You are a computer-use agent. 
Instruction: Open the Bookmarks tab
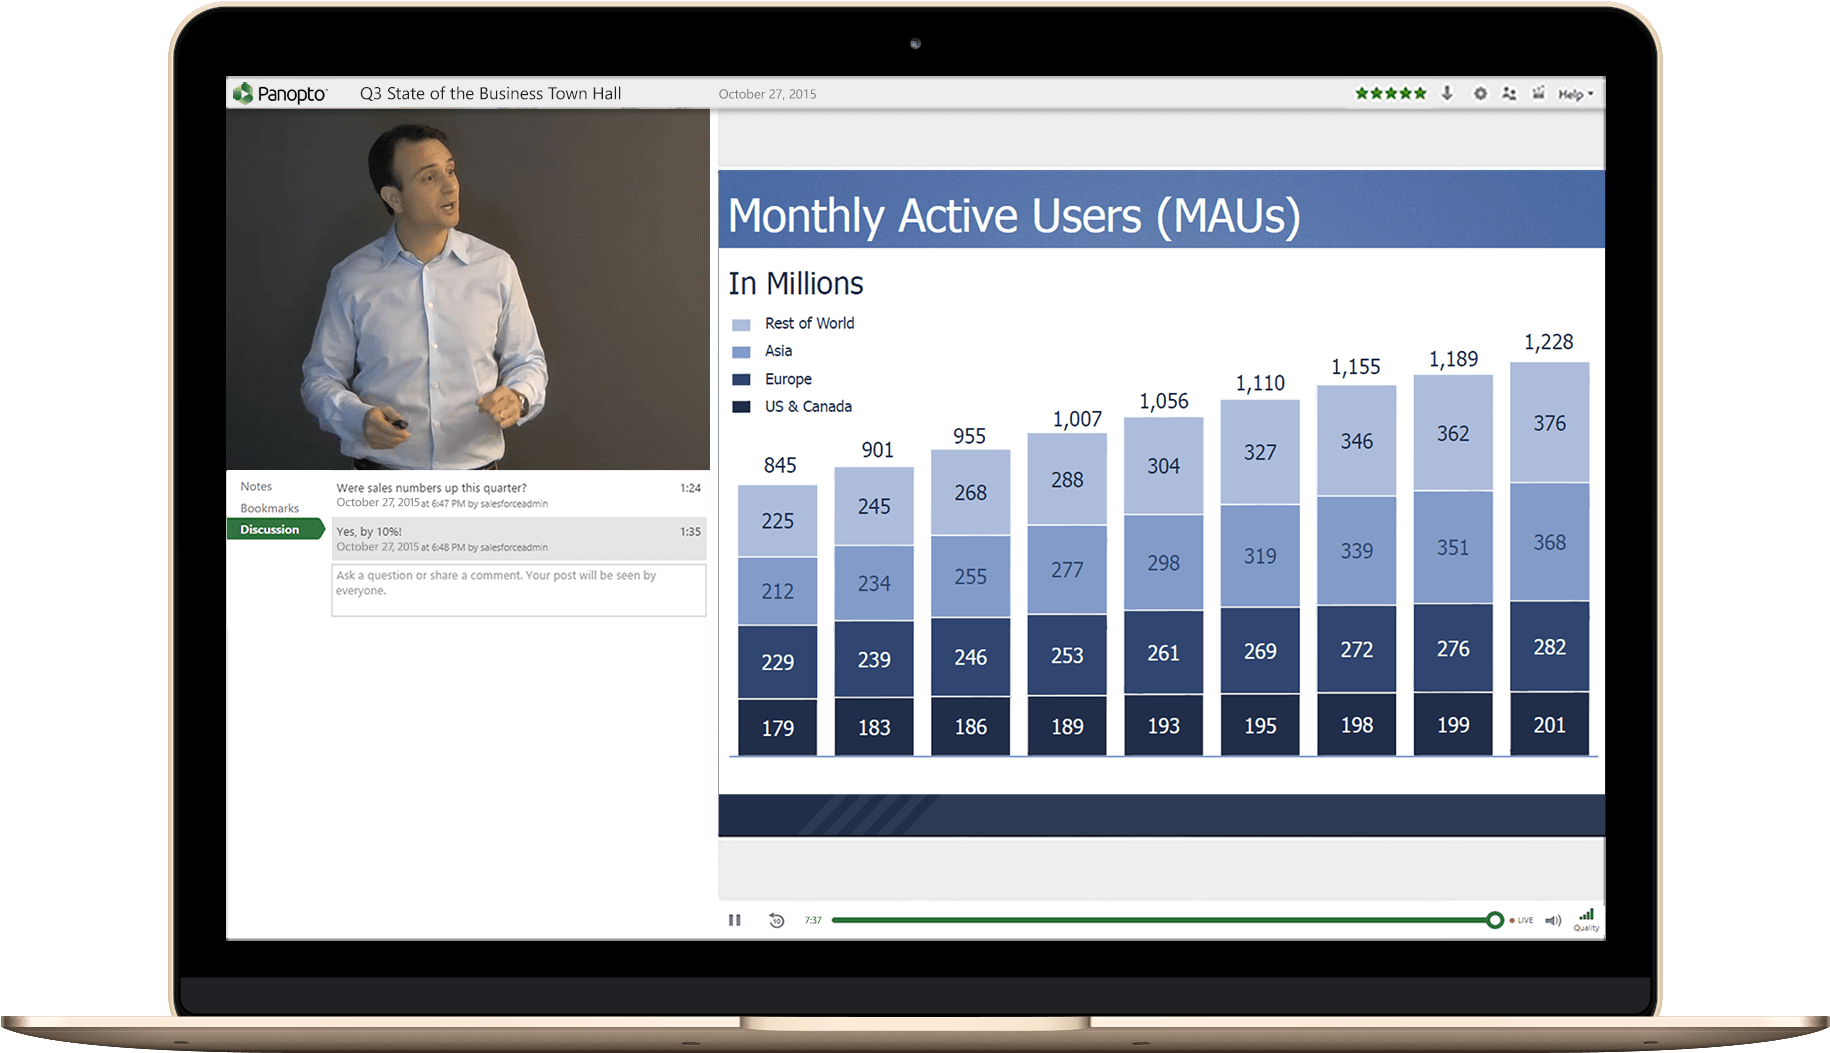coord(268,508)
